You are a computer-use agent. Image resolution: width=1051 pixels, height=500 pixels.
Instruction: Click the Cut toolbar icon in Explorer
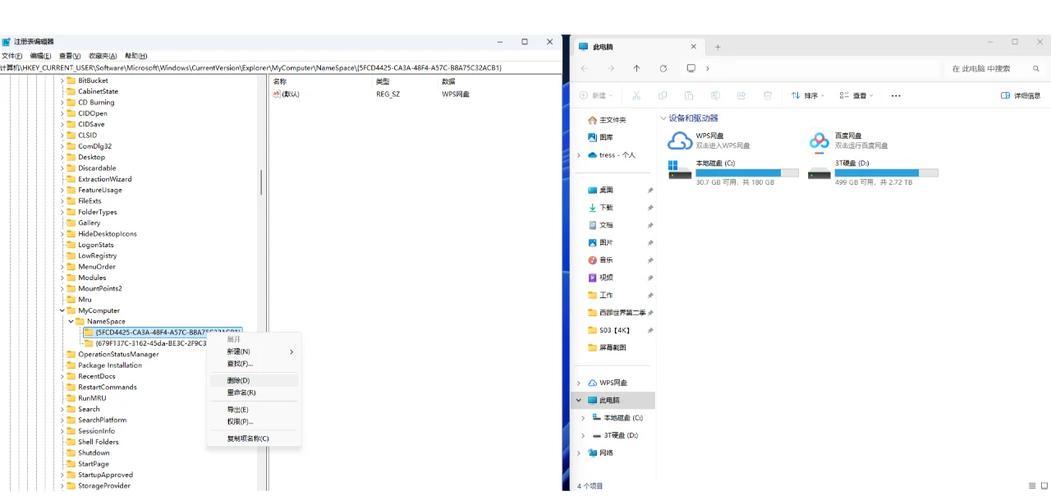(x=636, y=96)
